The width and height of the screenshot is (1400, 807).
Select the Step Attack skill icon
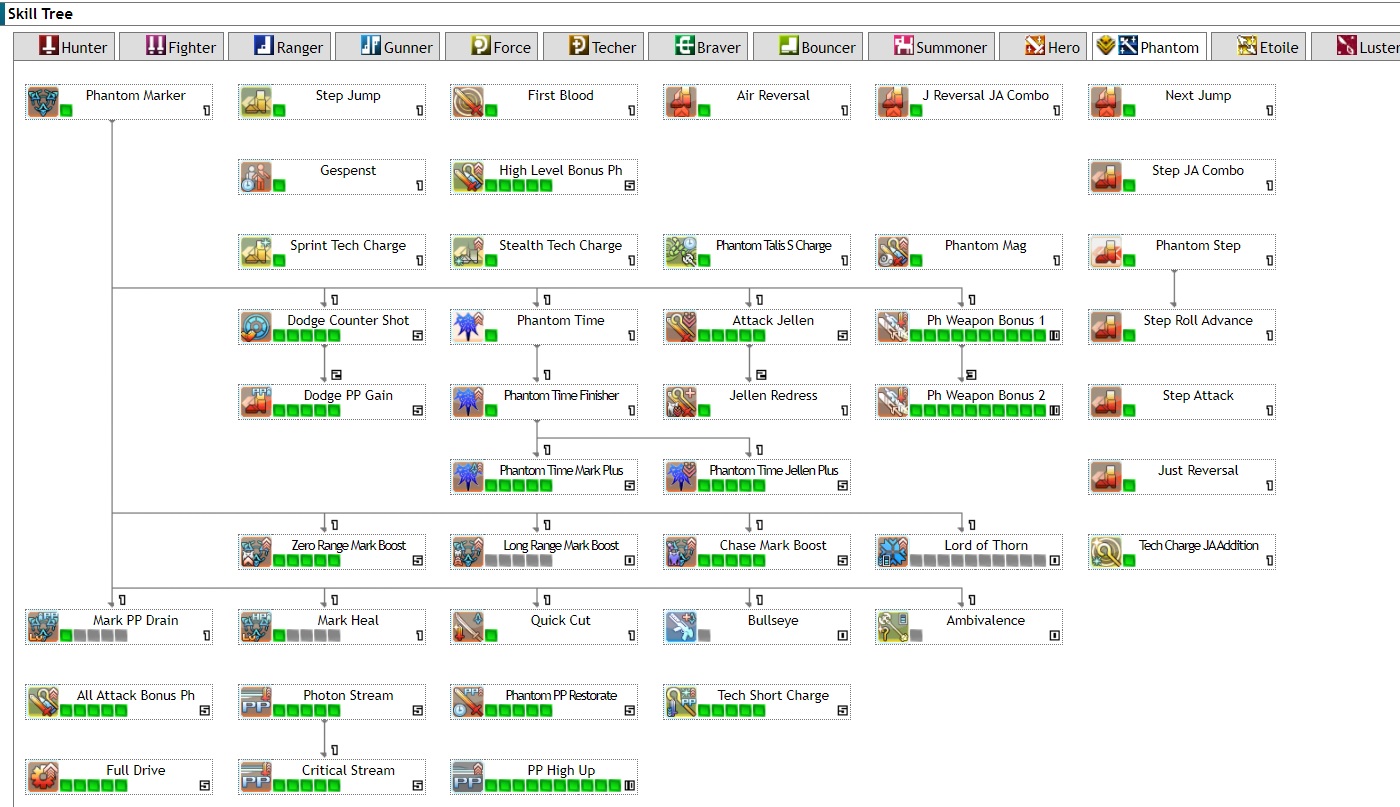point(1106,402)
